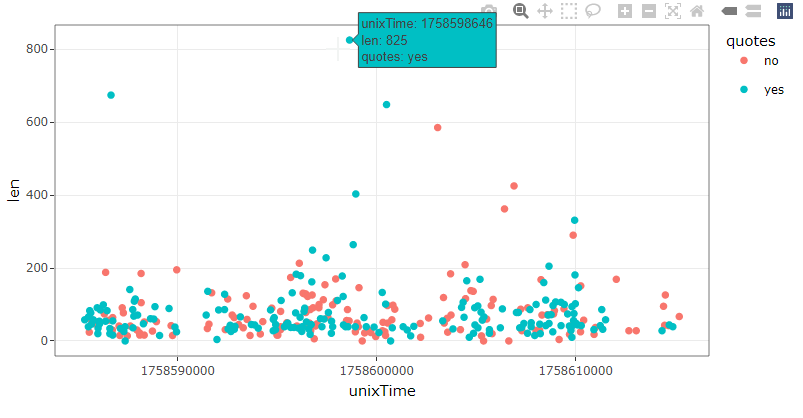Click the y-axis tick label 800

(x=37, y=49)
